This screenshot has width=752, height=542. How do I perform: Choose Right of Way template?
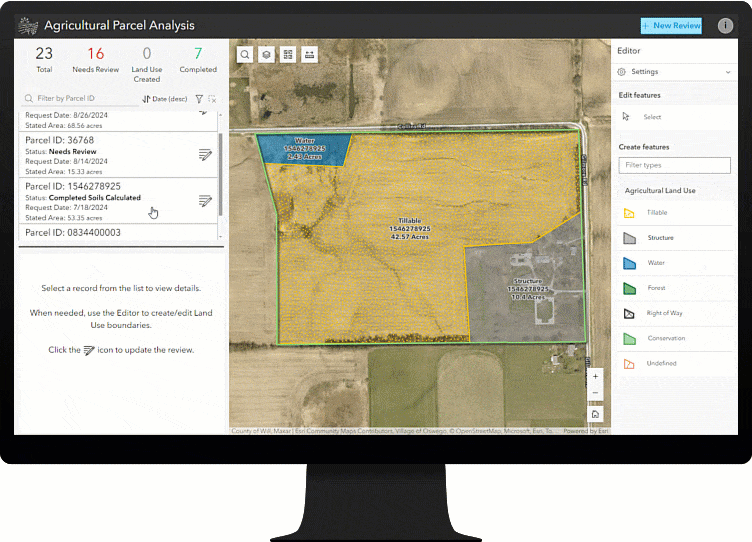pos(674,313)
